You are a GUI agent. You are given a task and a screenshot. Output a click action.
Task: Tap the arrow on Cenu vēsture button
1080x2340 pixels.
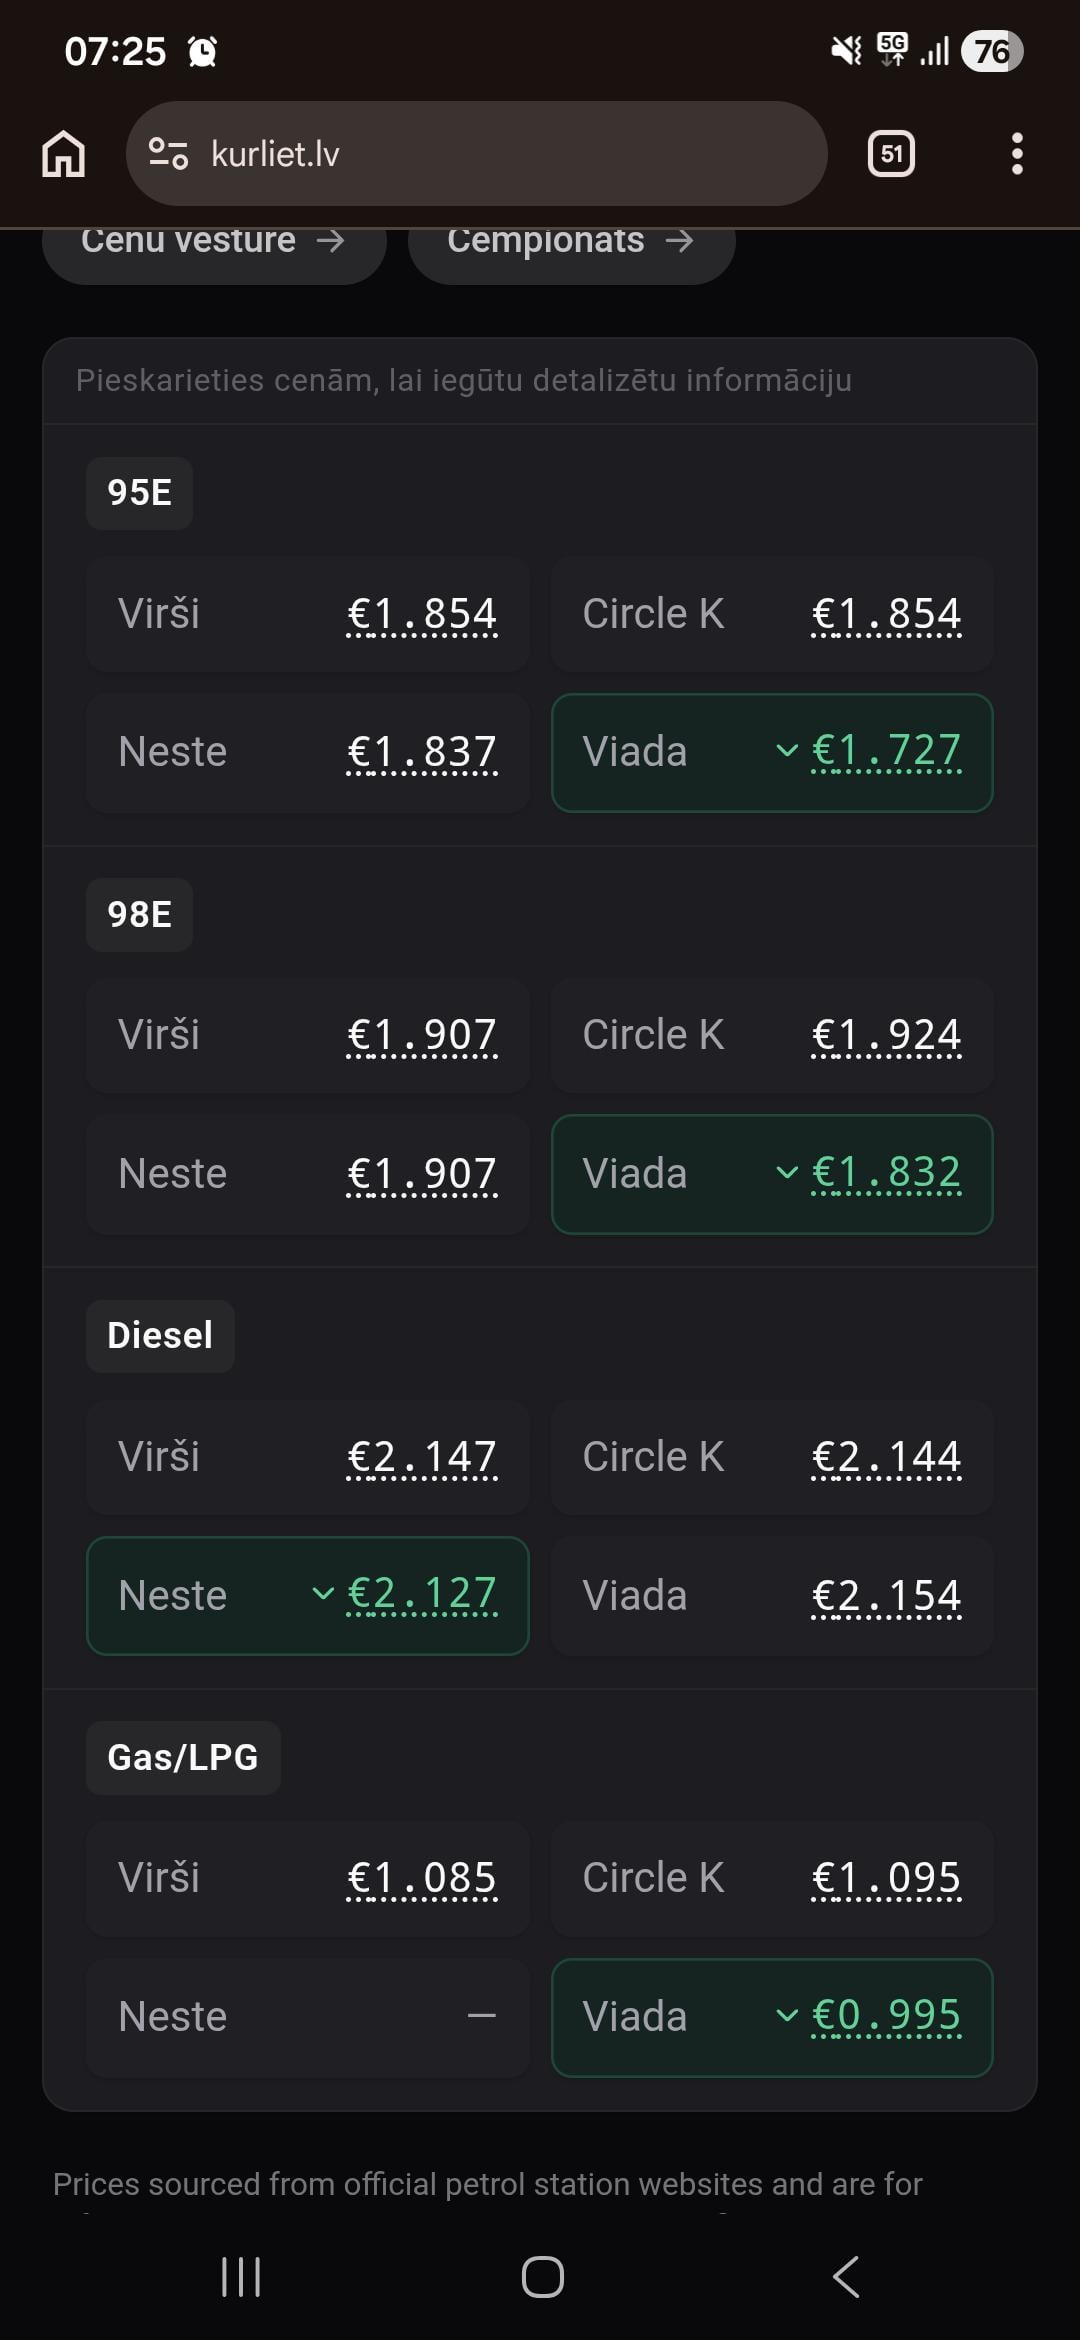(x=330, y=241)
